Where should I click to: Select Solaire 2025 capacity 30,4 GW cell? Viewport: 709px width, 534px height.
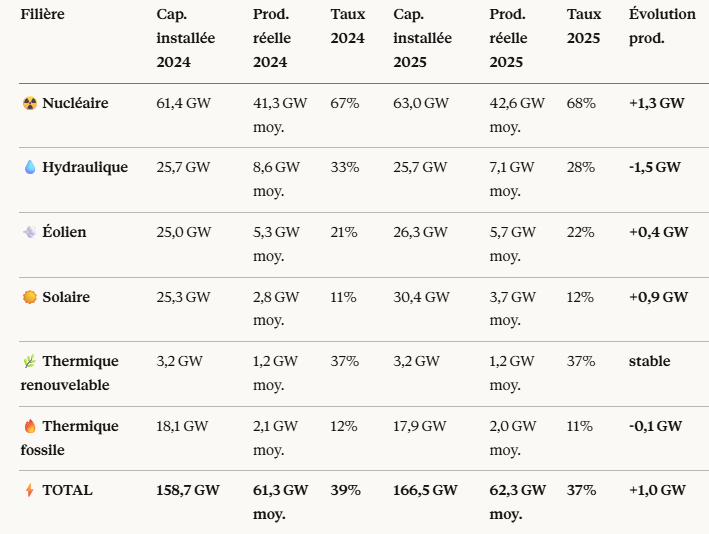(421, 297)
